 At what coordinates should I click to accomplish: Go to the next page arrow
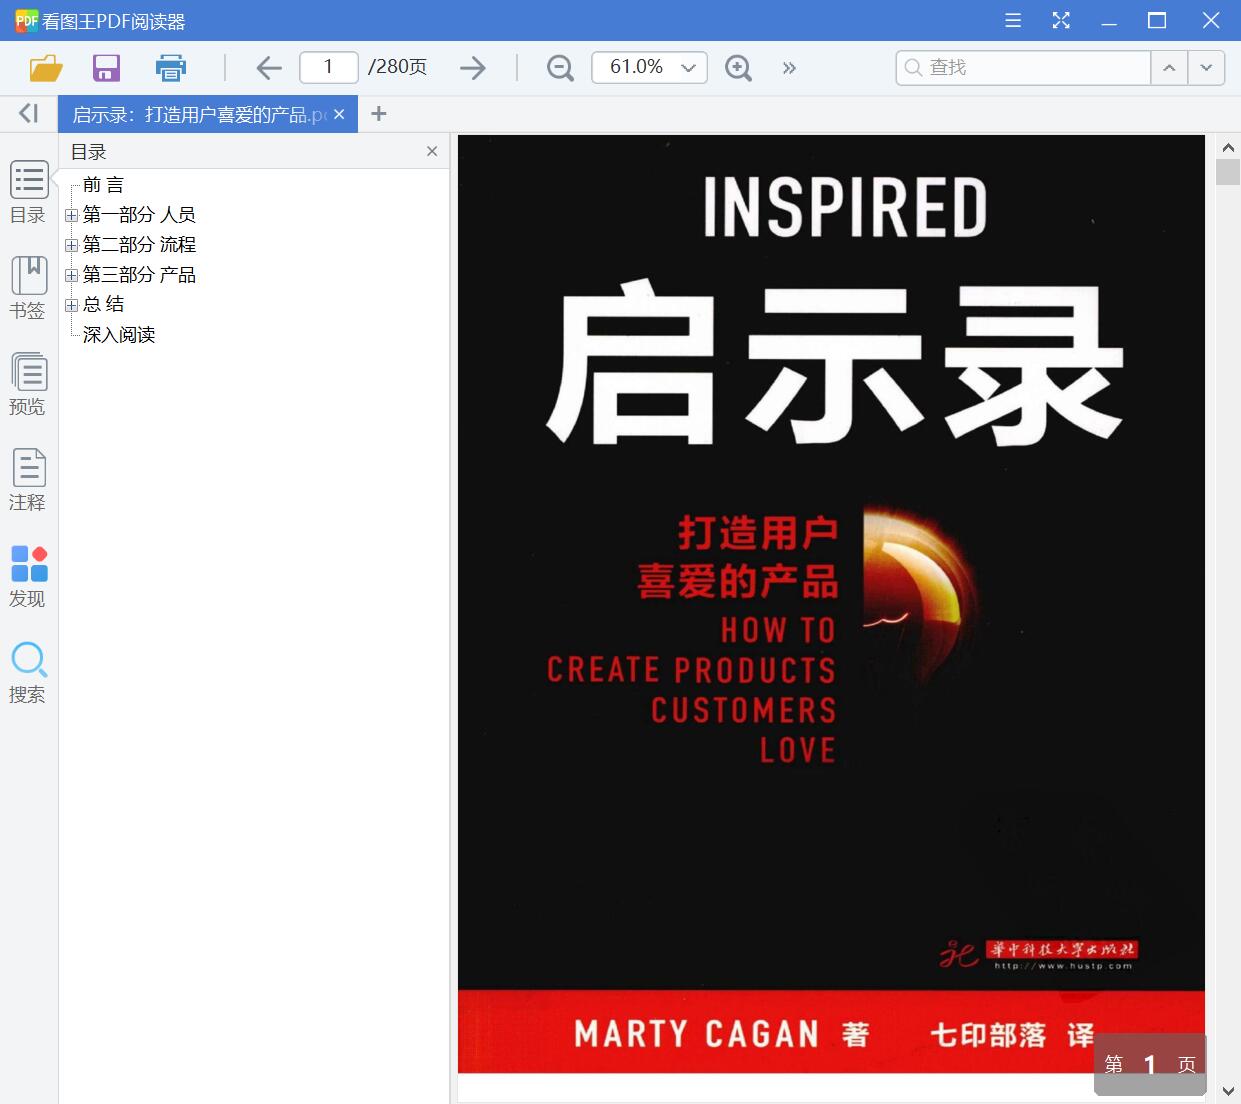pos(473,68)
